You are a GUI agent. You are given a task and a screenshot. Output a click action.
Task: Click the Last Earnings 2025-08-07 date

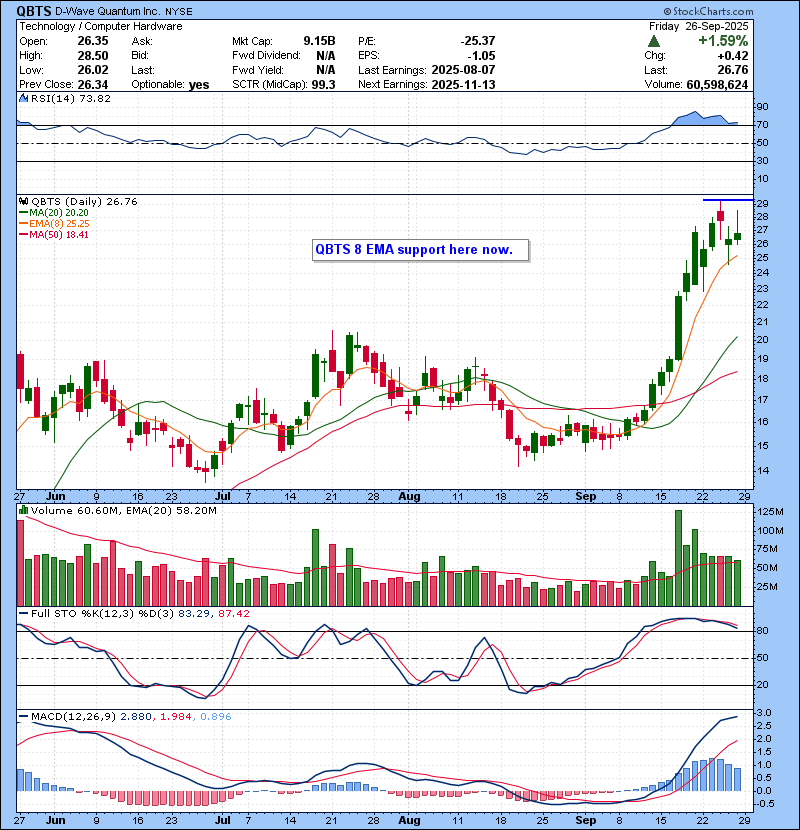pyautogui.click(x=463, y=70)
